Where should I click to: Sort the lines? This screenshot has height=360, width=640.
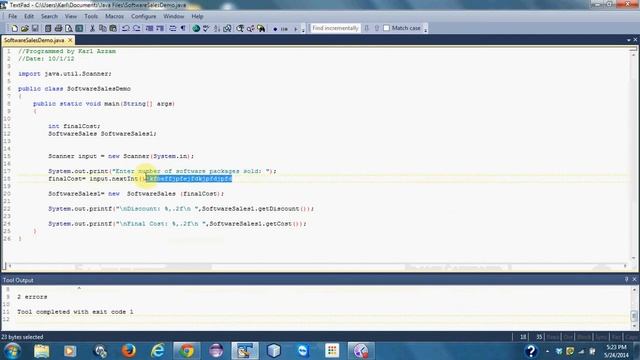[x=217, y=28]
